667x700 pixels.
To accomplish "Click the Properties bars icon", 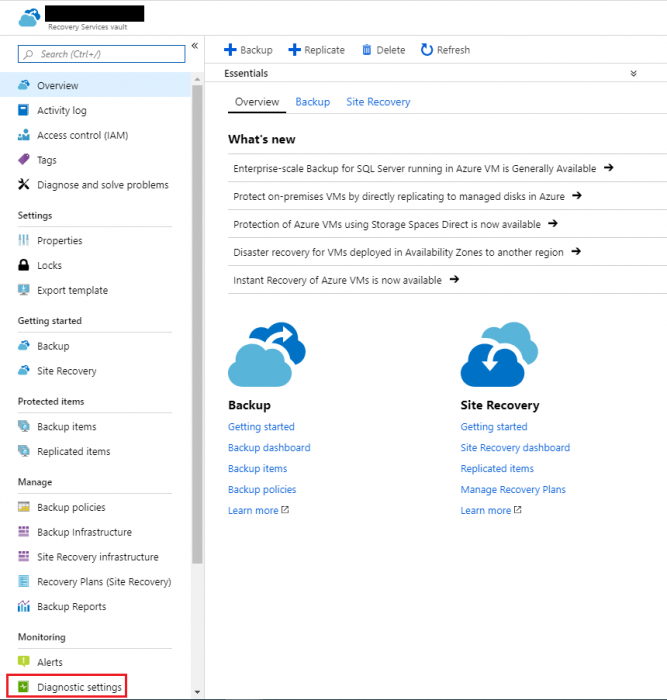I will click(x=24, y=240).
